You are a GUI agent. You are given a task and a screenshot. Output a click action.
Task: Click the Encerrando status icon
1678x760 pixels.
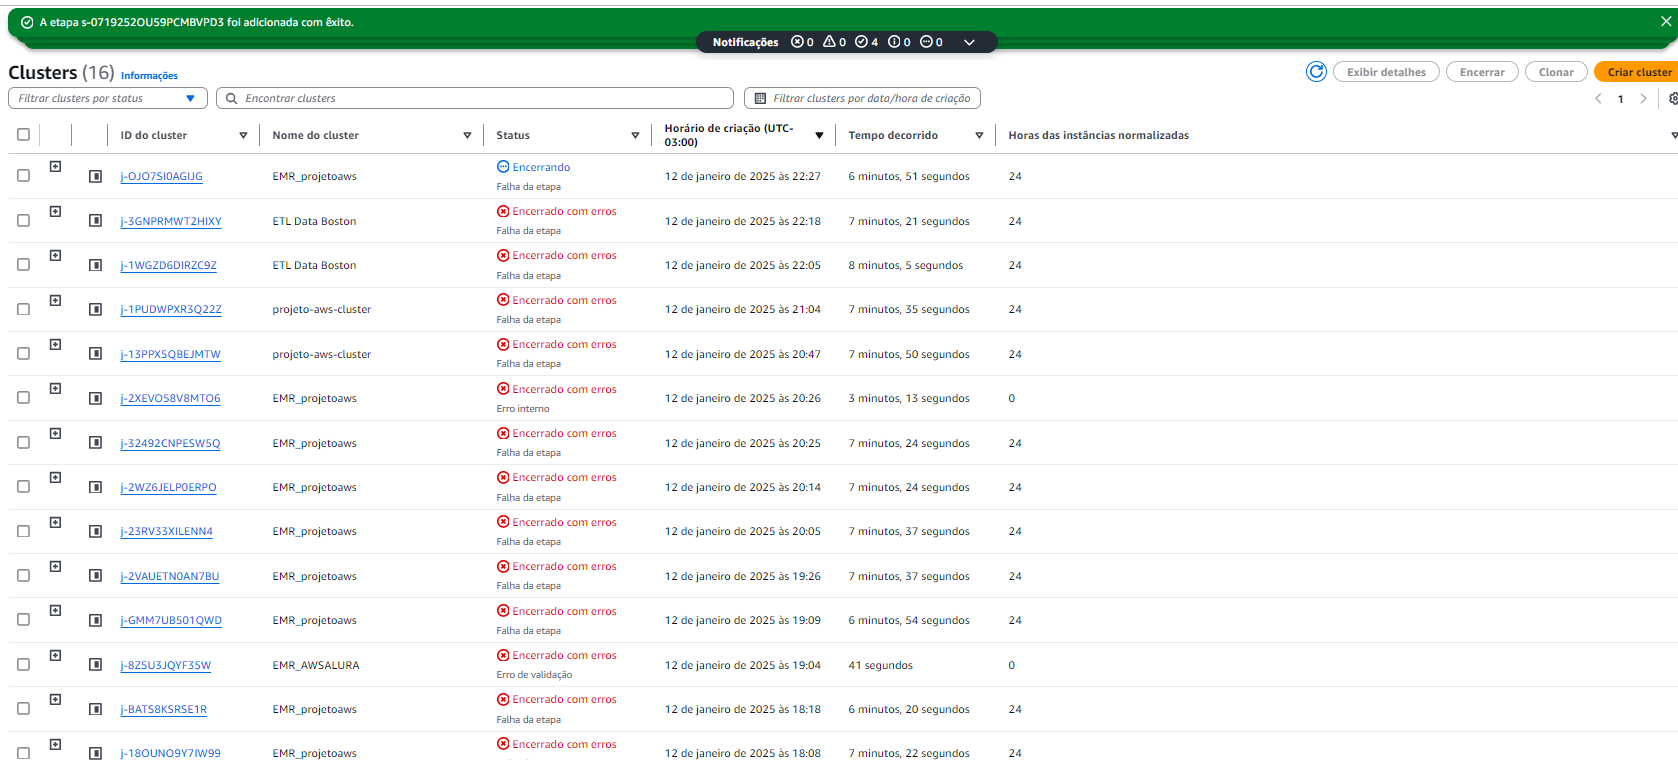point(503,167)
